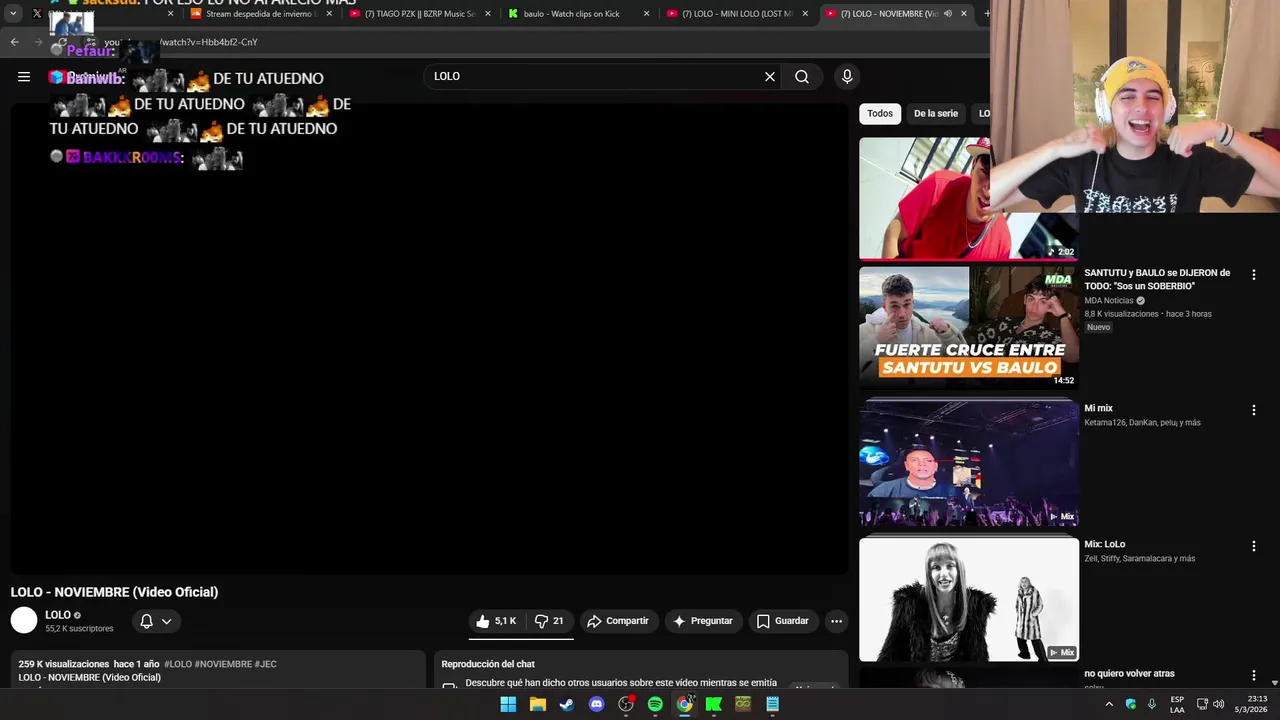Open the ESP LAA language switcher
This screenshot has width=1280, height=720.
[1177, 704]
